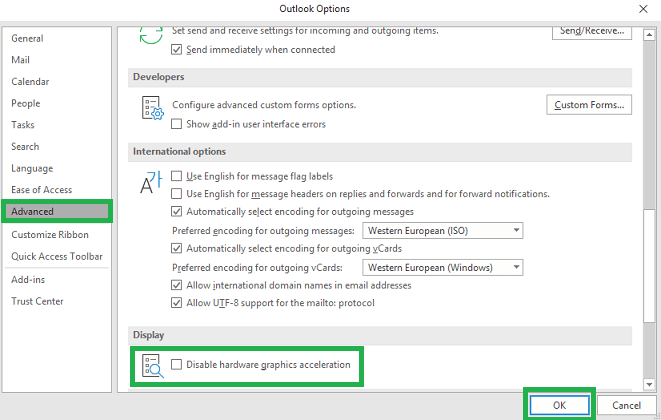
Task: Go to Search options
Action: [57, 147]
